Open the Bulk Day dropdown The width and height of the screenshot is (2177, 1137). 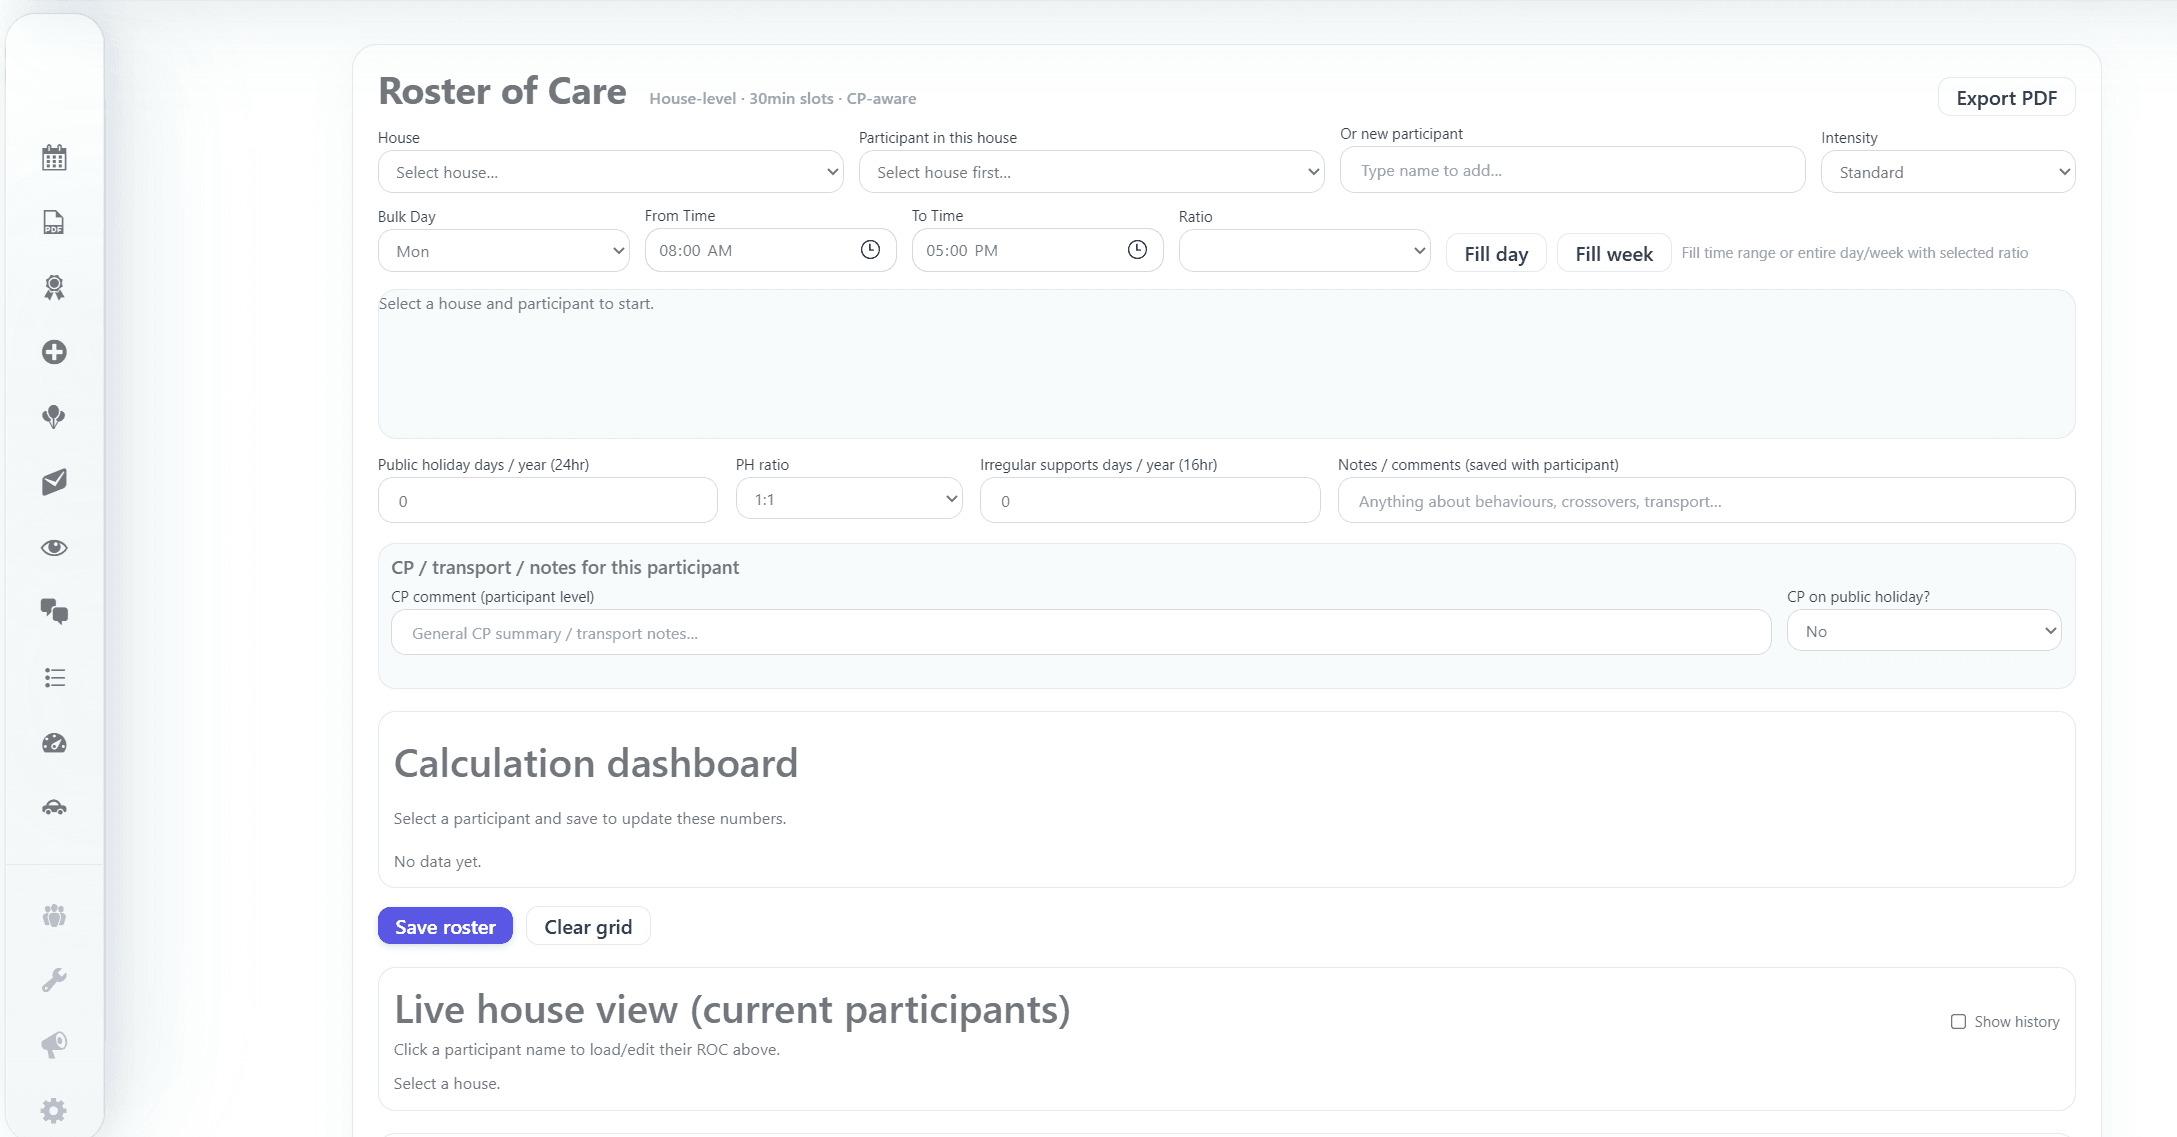[504, 251]
